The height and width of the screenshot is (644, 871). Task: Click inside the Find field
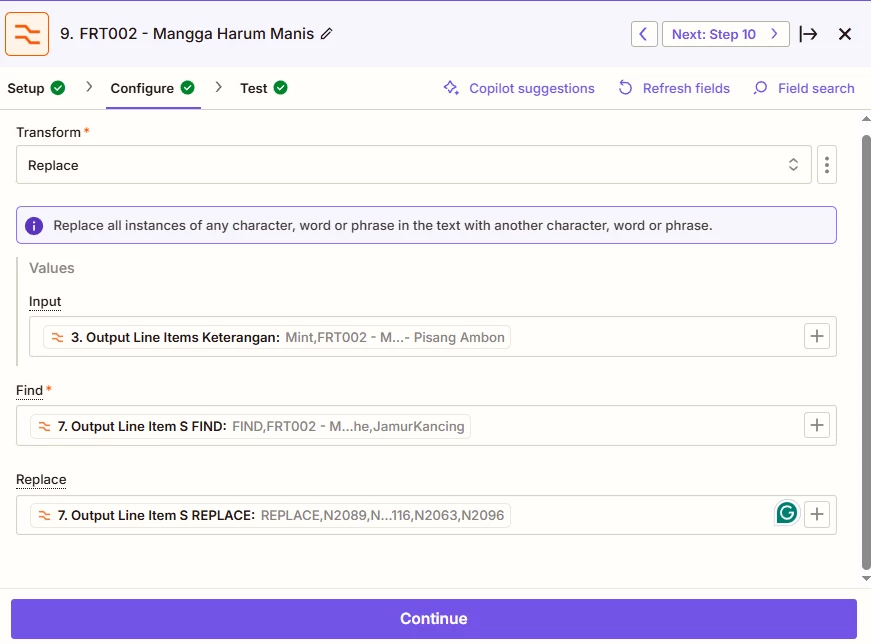[426, 426]
